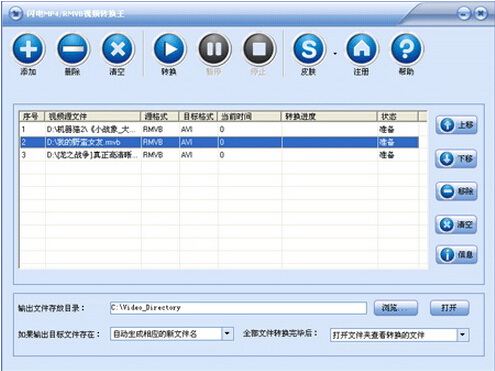Click the 暂停 pause icon

[214, 49]
